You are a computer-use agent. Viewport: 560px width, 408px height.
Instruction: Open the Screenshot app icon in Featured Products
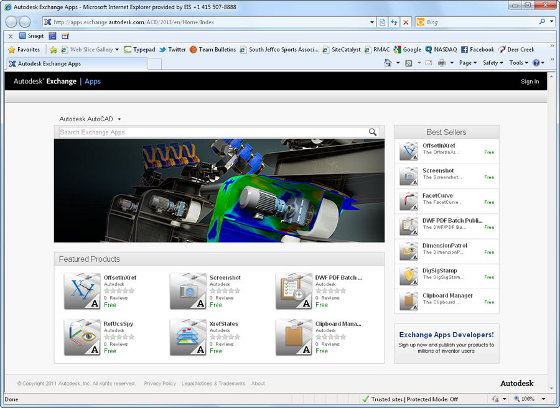click(188, 291)
